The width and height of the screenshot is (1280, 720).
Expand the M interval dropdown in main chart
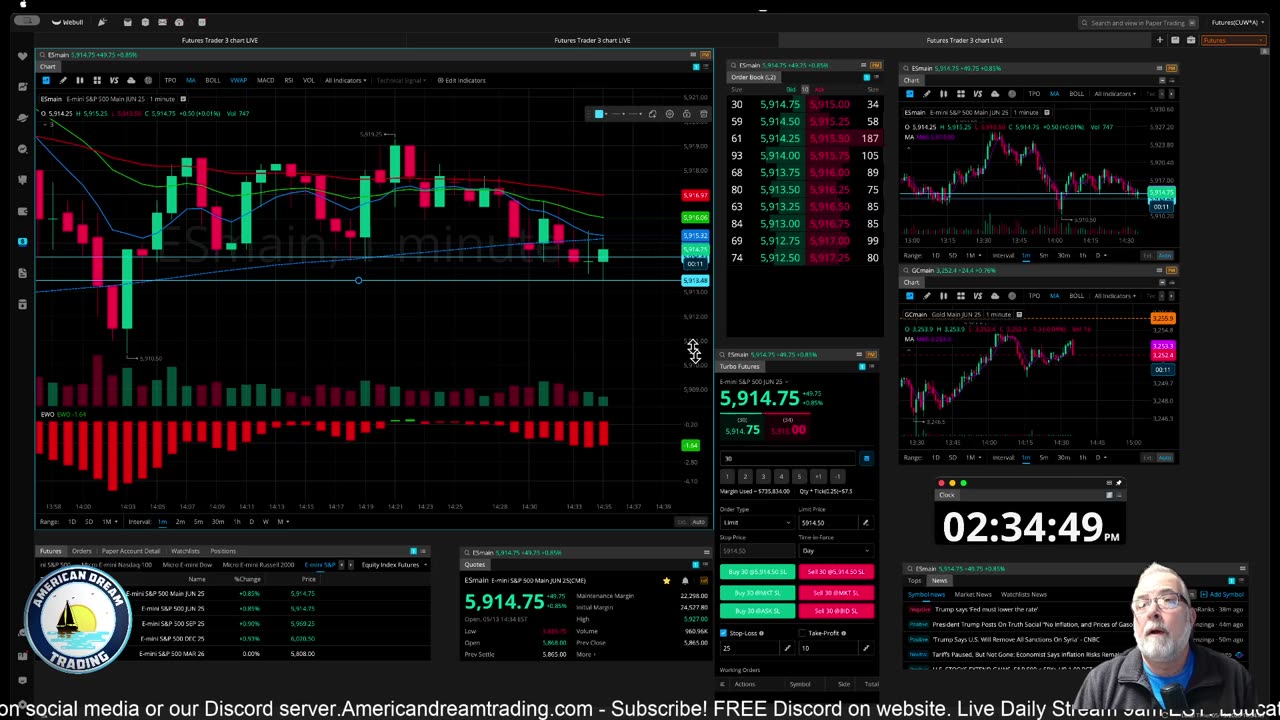click(282, 521)
